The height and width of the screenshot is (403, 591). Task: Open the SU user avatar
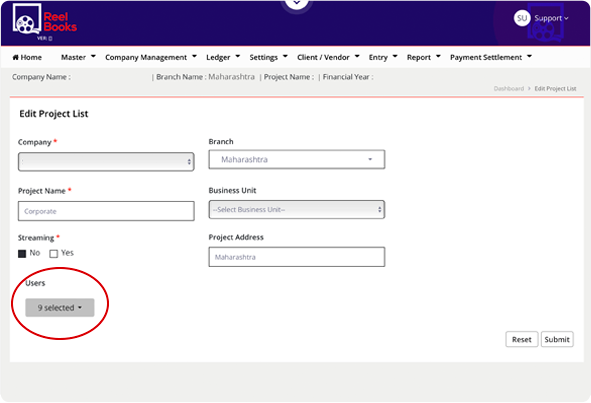click(x=522, y=18)
